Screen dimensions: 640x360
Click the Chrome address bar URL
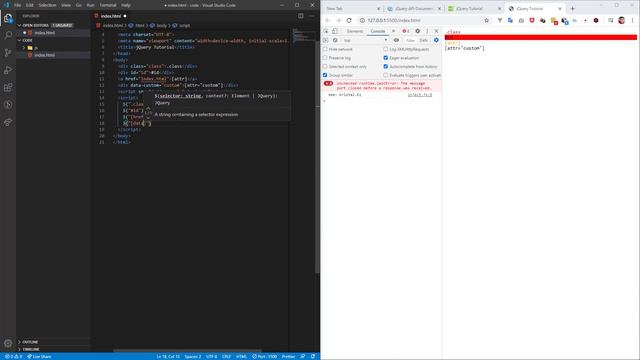coord(394,20)
